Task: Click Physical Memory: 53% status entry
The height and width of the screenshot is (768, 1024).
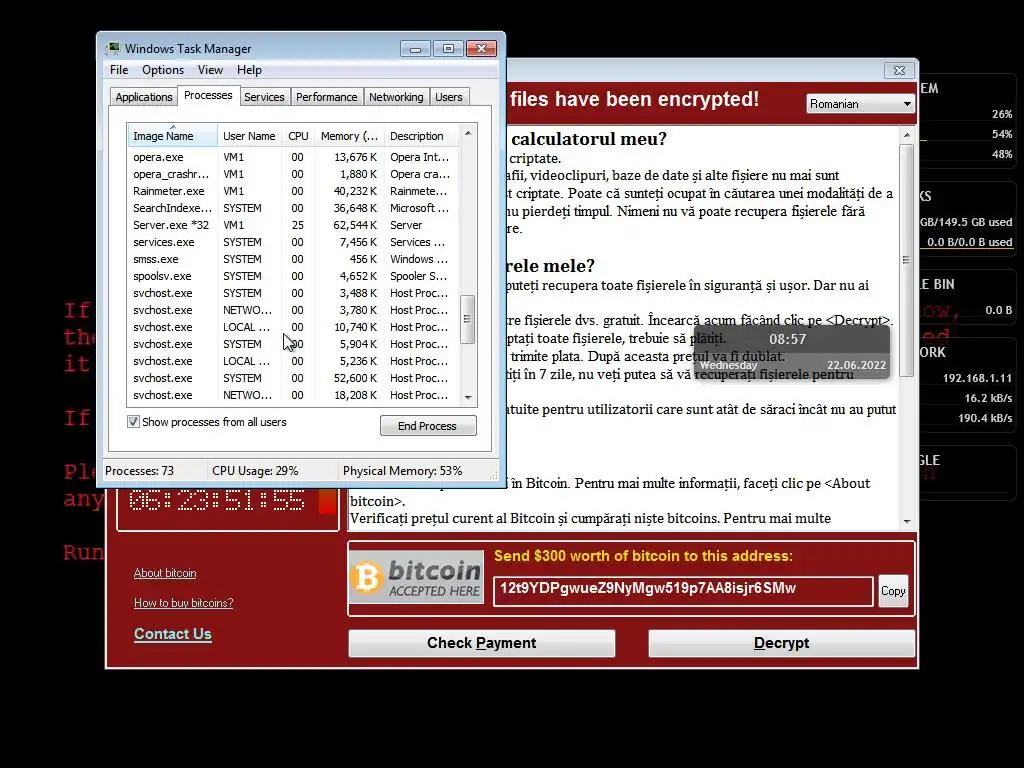Action: point(402,470)
